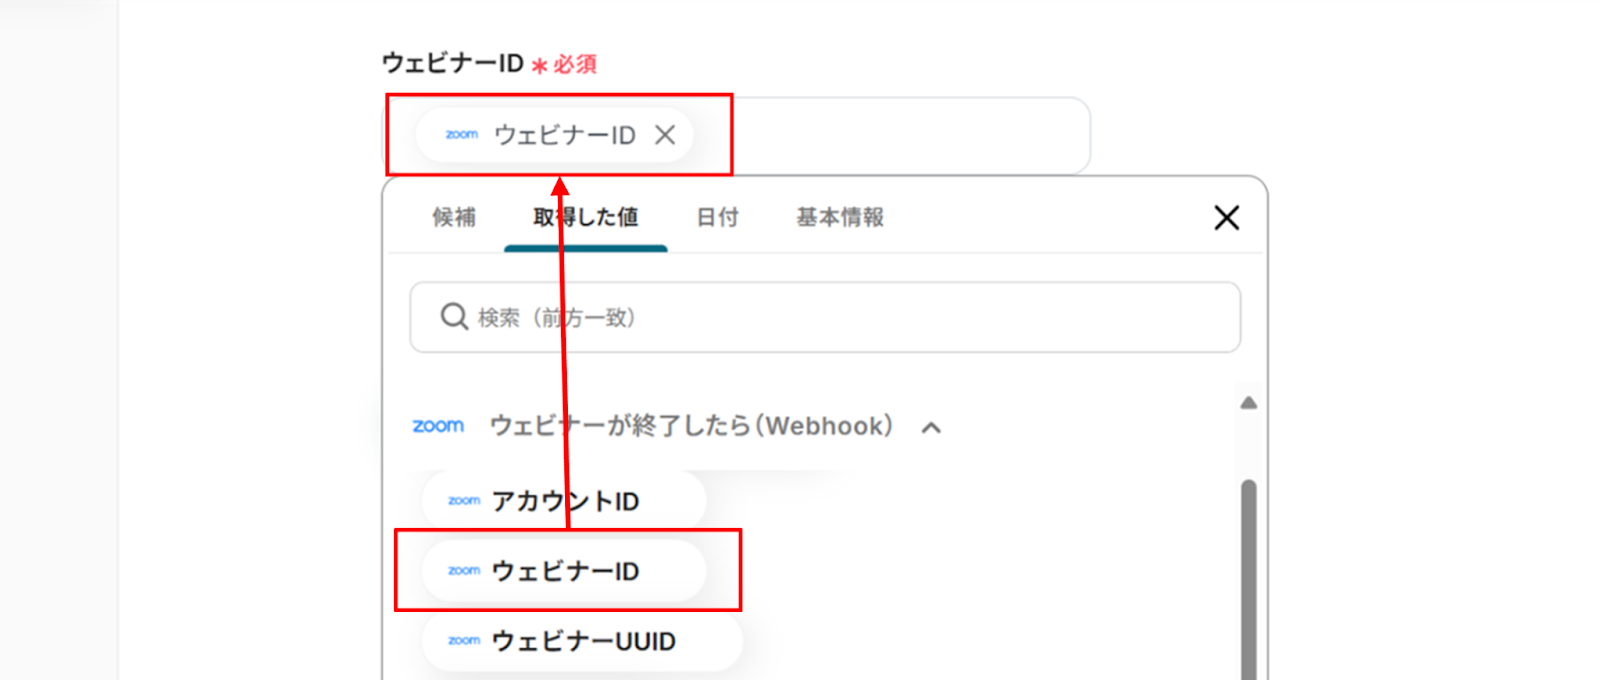The height and width of the screenshot is (680, 1600).
Task: Open the 日付 tab
Action: tap(717, 217)
